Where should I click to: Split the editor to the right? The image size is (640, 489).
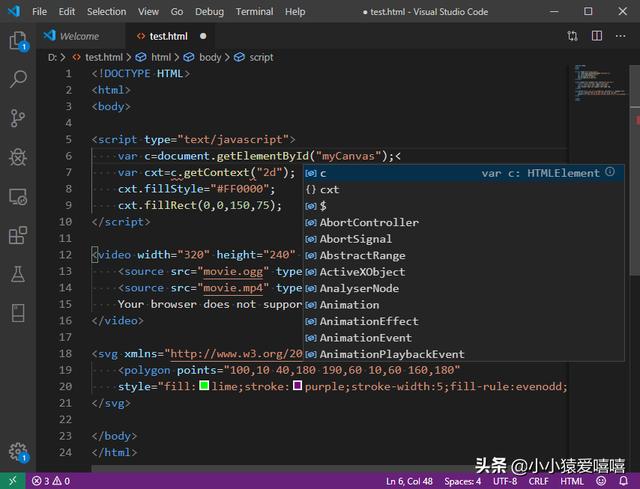(x=597, y=36)
